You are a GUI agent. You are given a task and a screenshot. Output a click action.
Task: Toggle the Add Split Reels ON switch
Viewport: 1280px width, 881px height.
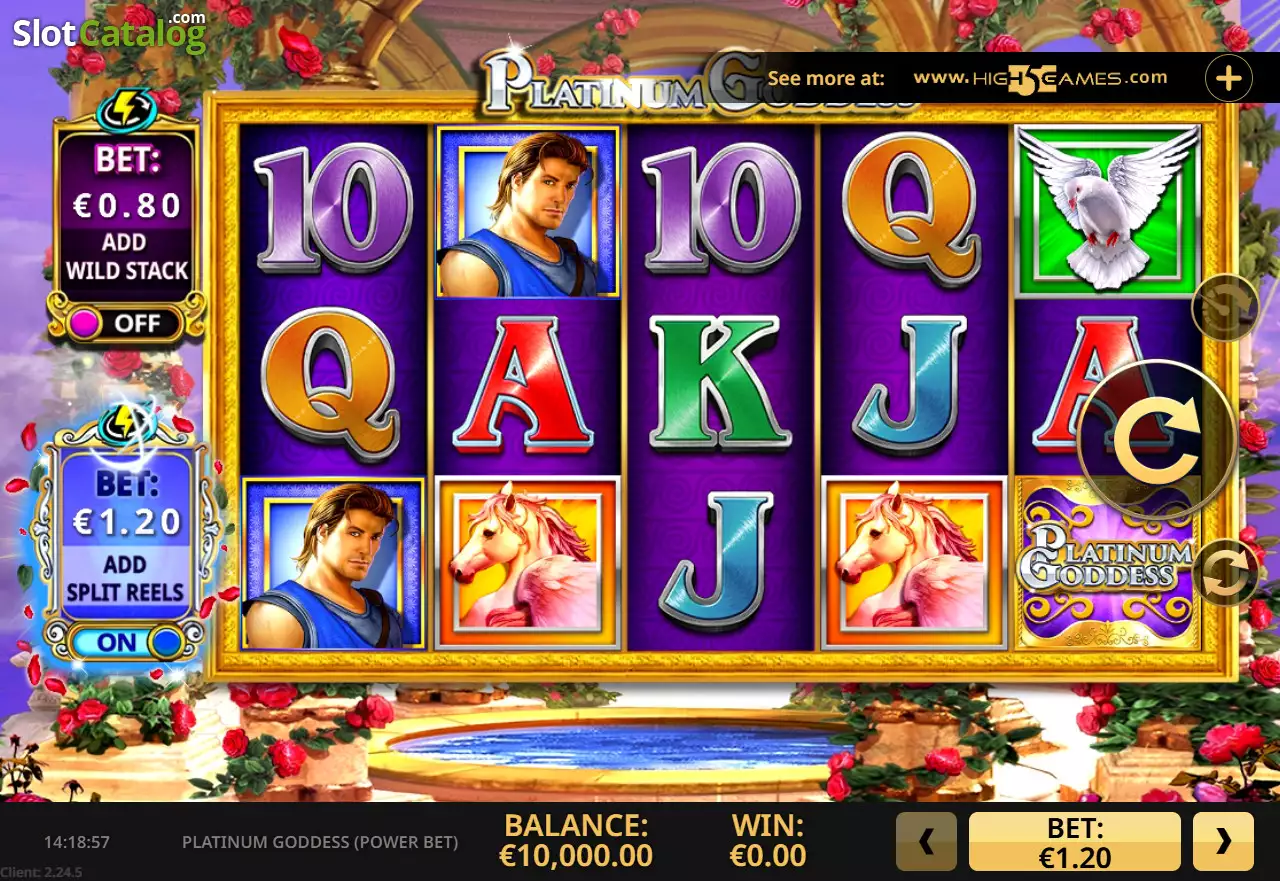point(127,643)
